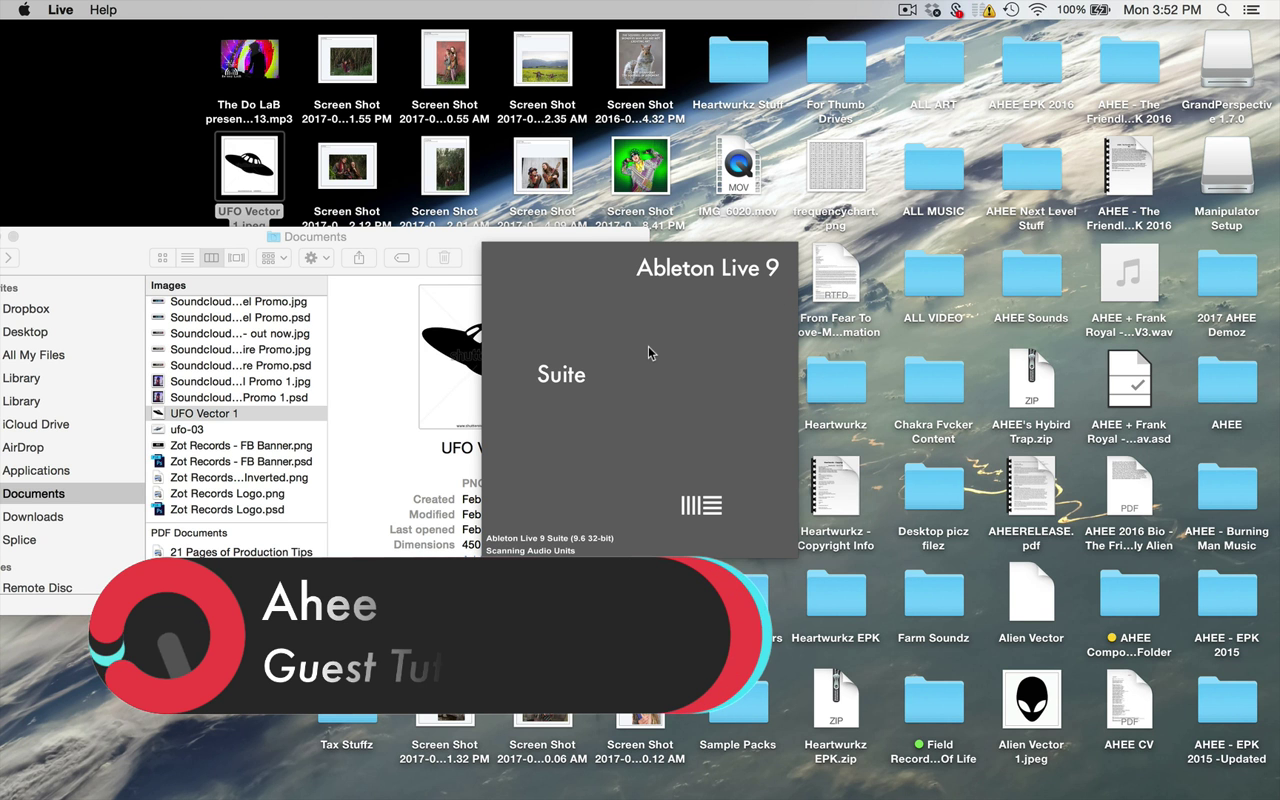Open the Help menu
This screenshot has height=800, width=1280.
click(x=103, y=10)
